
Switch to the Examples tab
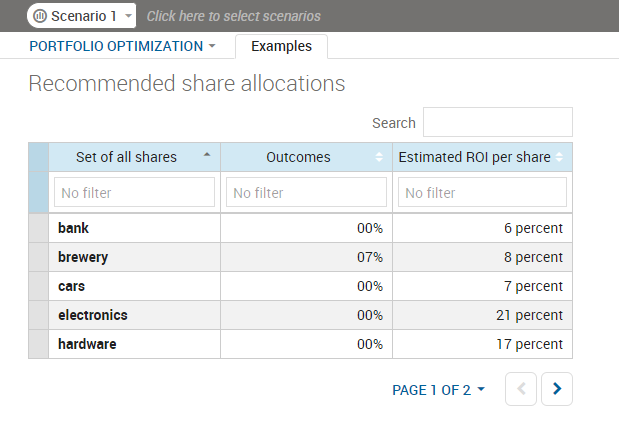(x=281, y=46)
